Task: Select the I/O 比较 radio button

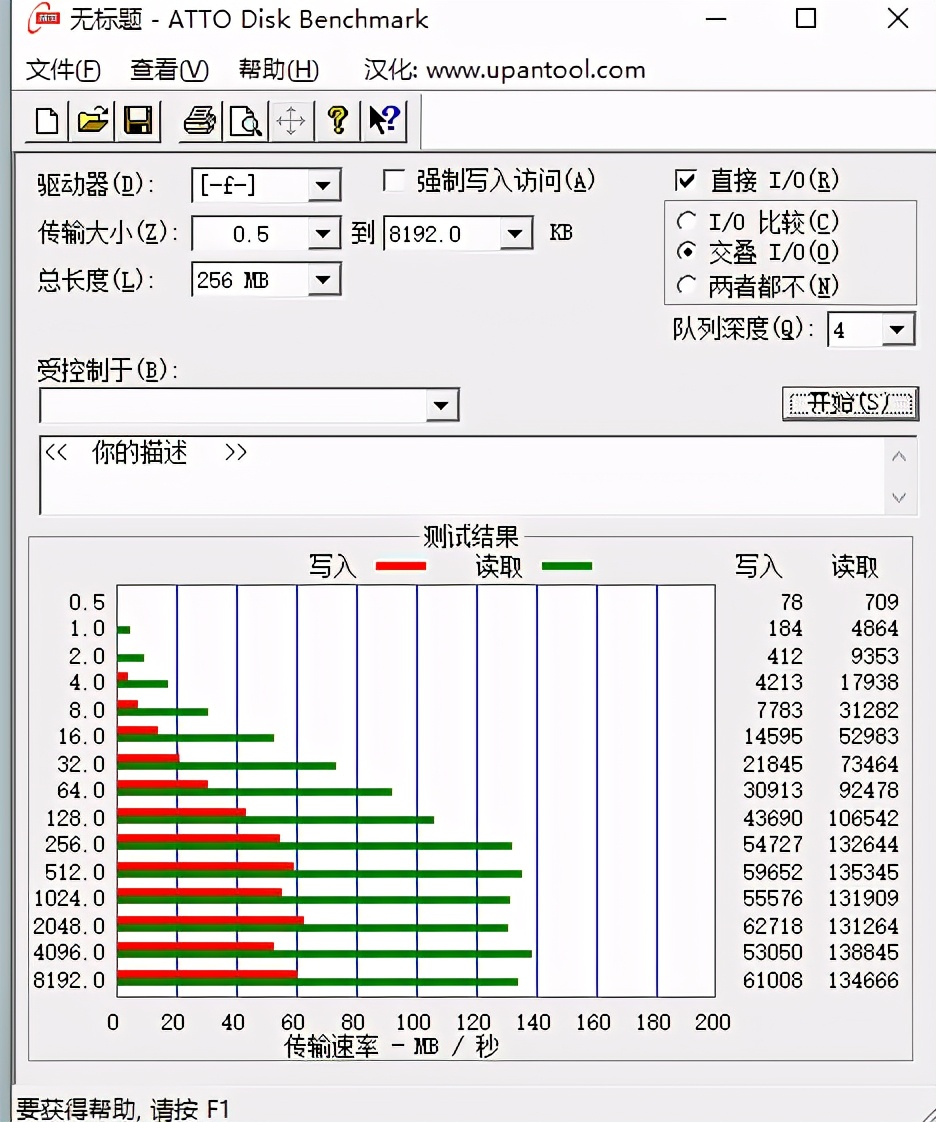Action: (x=688, y=221)
